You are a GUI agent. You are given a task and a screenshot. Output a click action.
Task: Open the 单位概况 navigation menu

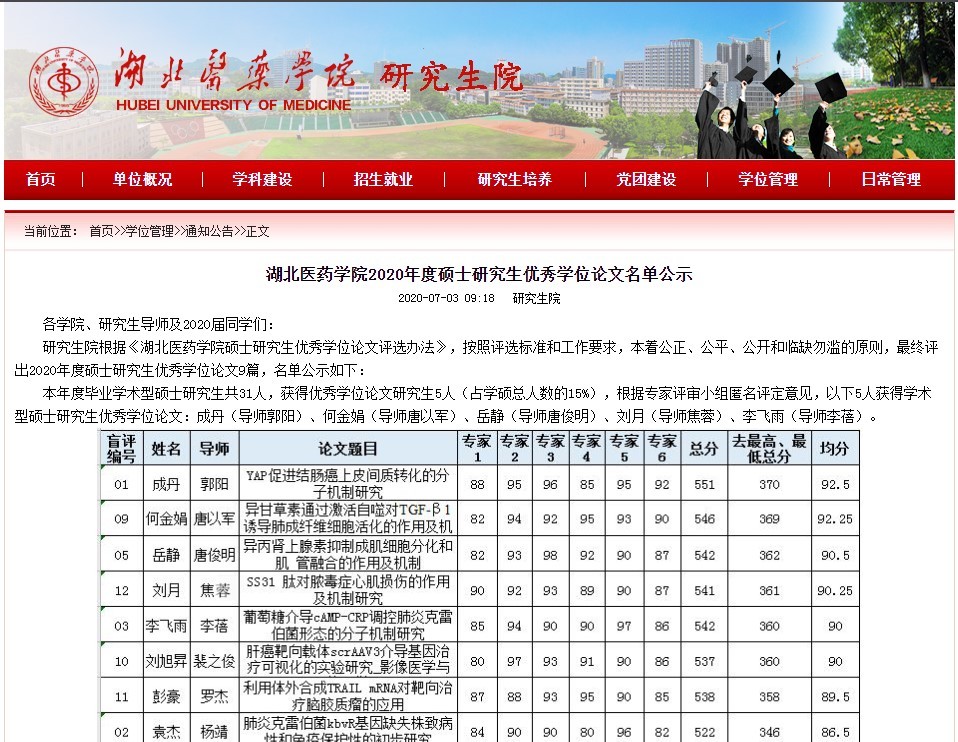(x=142, y=179)
